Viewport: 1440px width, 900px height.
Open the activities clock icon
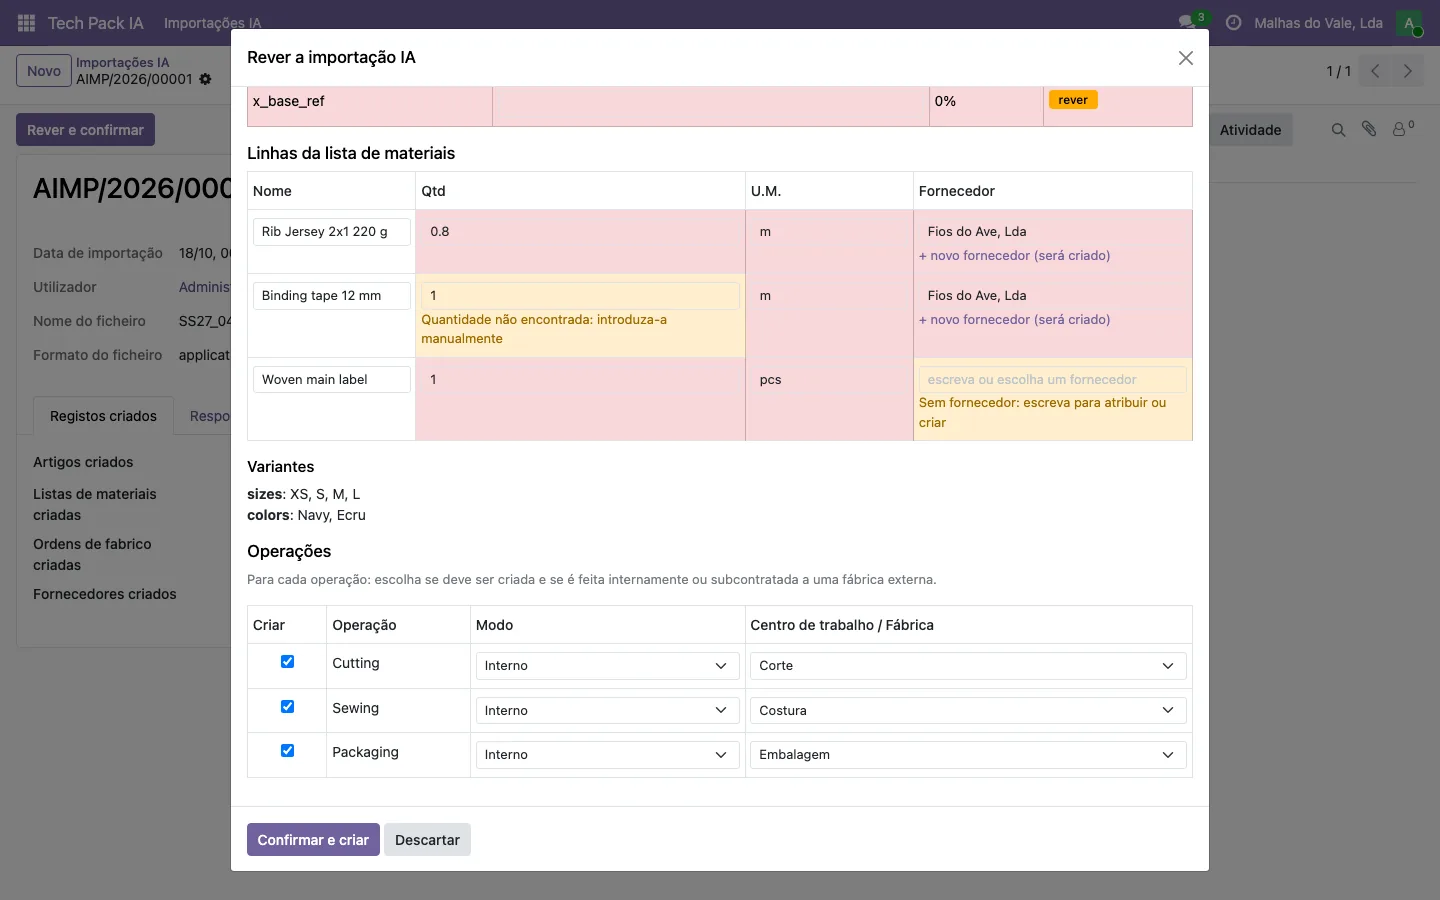click(x=1234, y=23)
